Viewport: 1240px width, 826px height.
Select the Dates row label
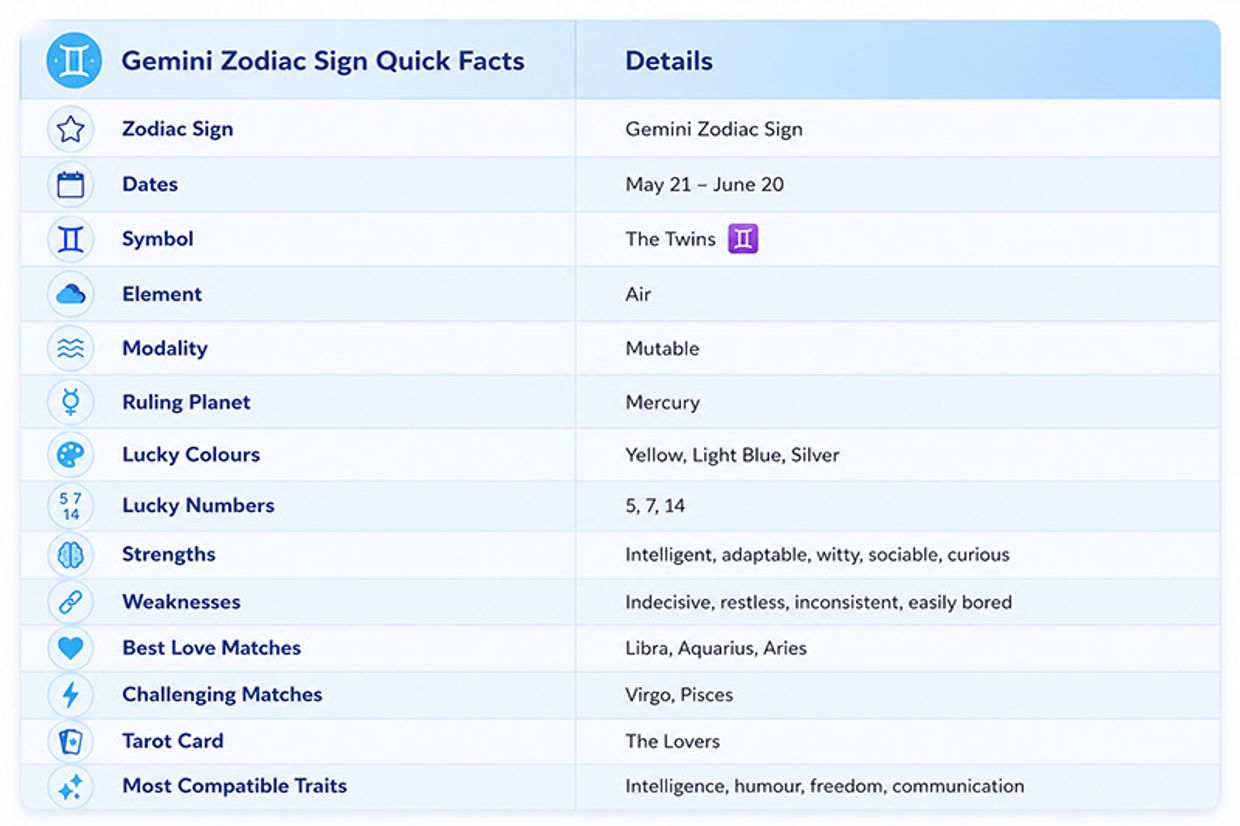(150, 184)
